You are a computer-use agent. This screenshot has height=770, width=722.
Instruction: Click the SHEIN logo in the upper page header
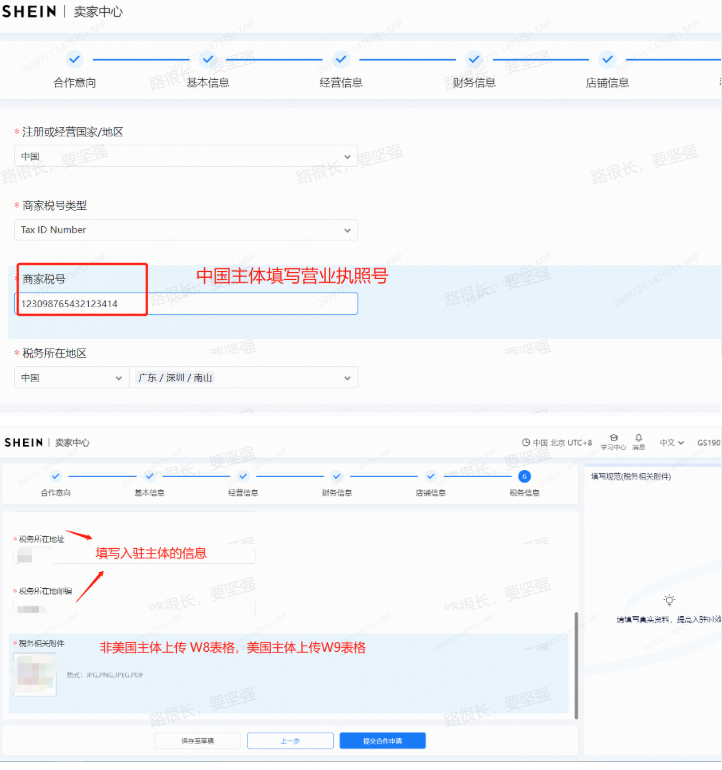pos(29,11)
